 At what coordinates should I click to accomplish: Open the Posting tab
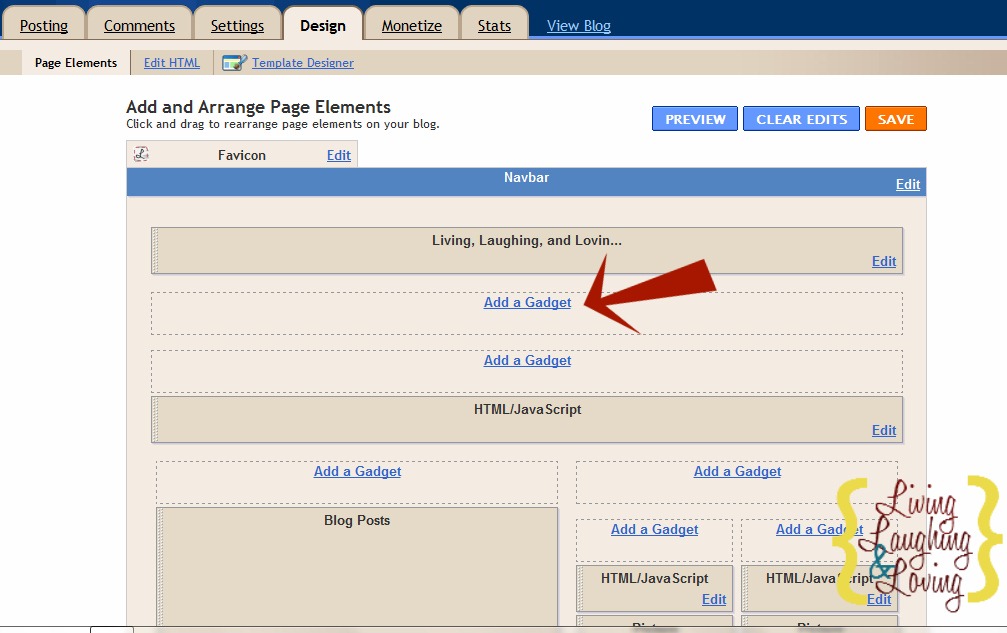(44, 26)
